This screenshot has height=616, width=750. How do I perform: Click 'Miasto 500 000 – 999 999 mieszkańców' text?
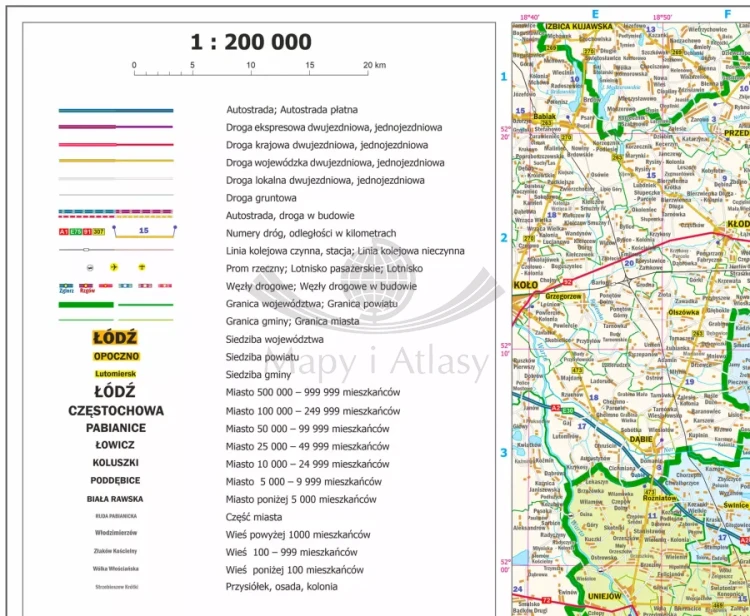pyautogui.click(x=313, y=392)
